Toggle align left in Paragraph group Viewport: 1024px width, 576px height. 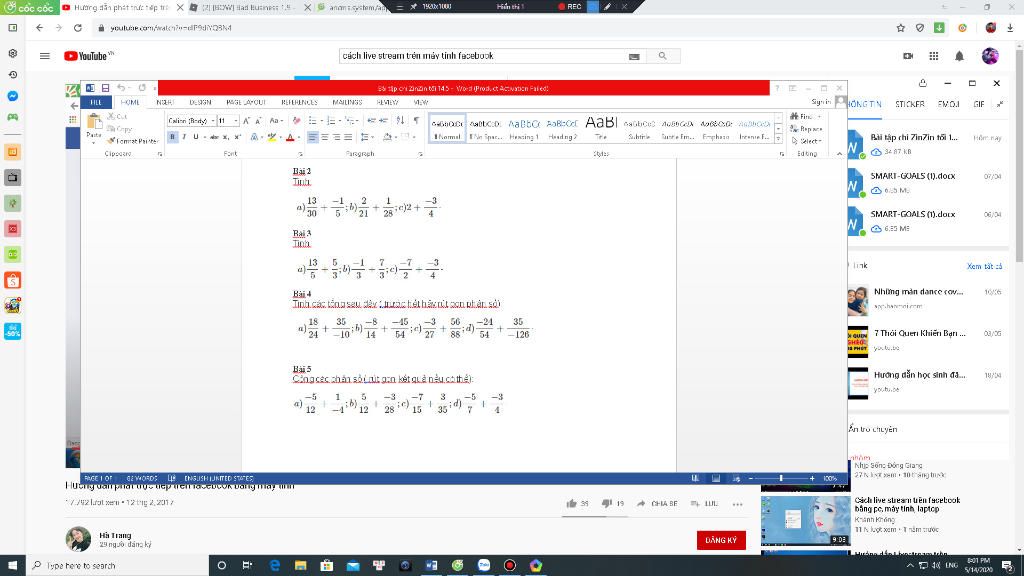tap(313, 137)
